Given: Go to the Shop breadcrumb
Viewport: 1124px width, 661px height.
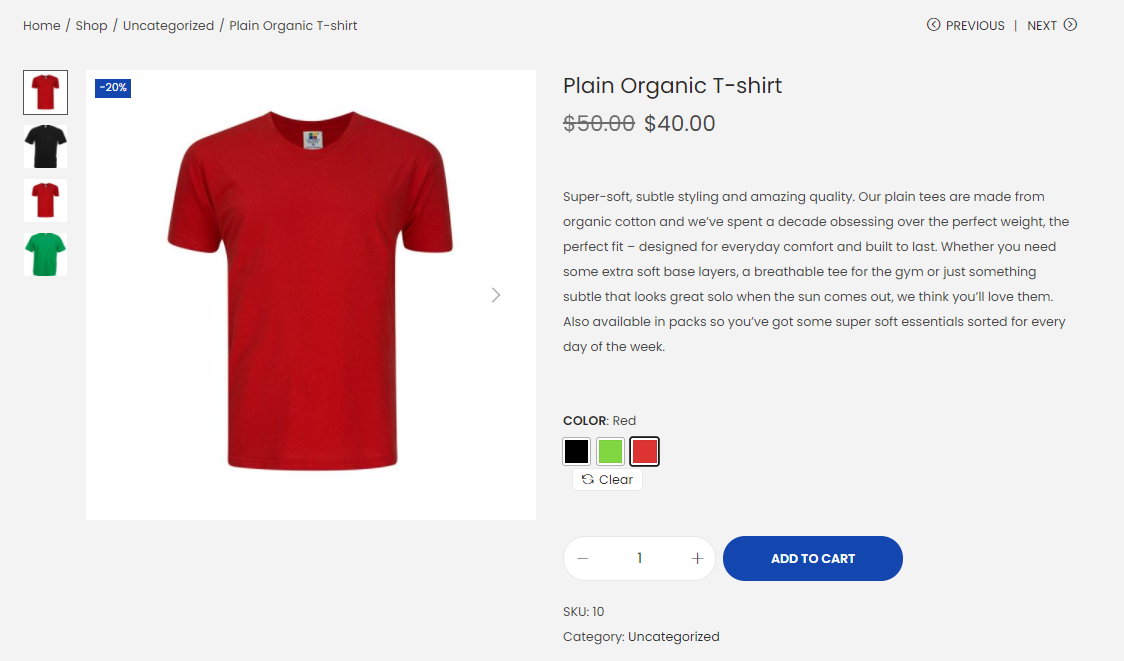Looking at the screenshot, I should [x=91, y=26].
